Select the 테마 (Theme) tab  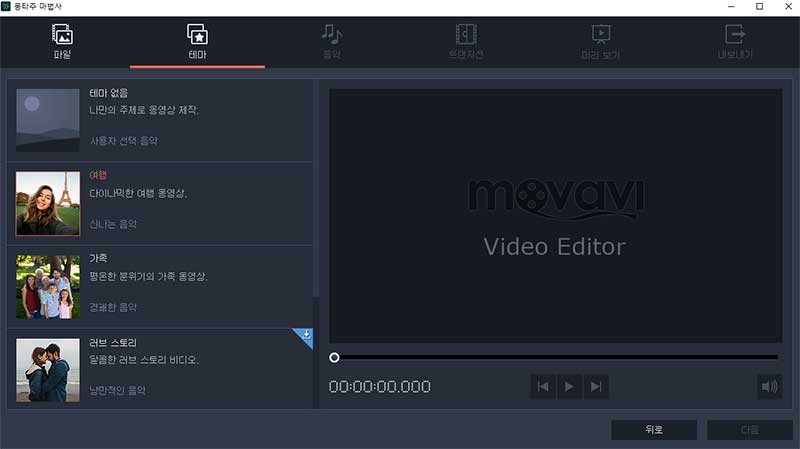(197, 42)
